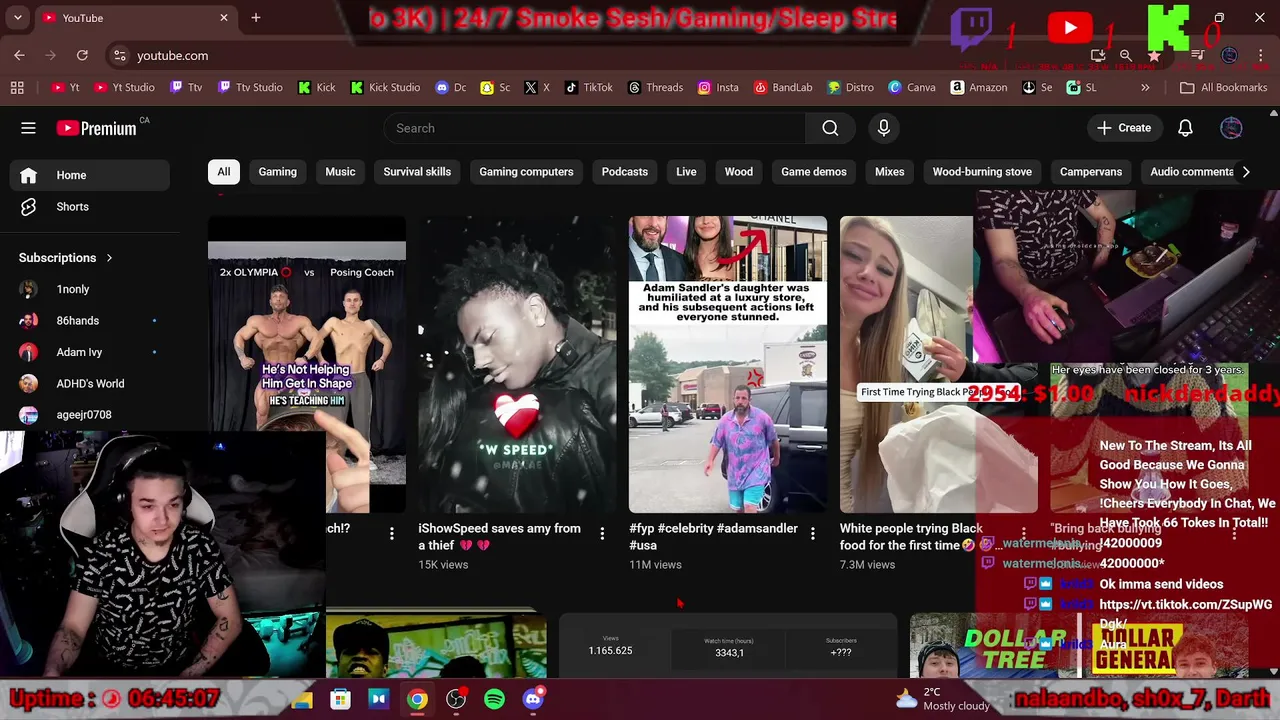Open the weather widget in taskbar
The image size is (1280, 720).
(x=942, y=699)
